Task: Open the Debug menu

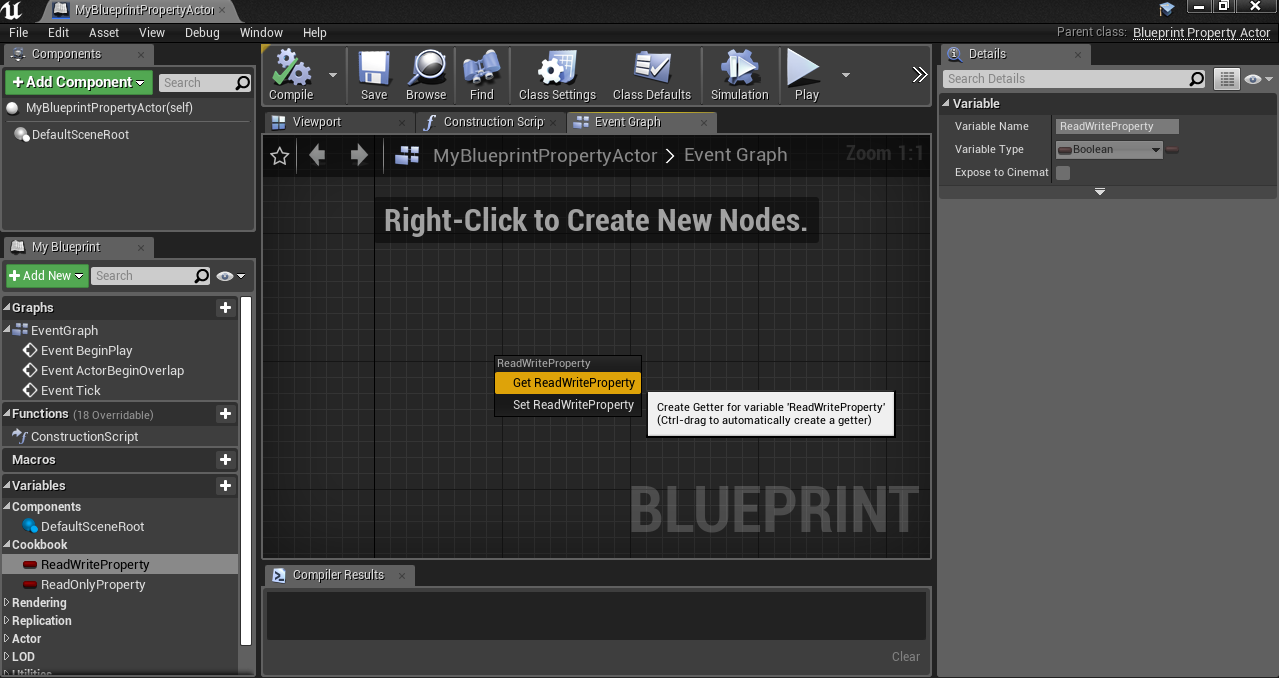Action: tap(202, 32)
